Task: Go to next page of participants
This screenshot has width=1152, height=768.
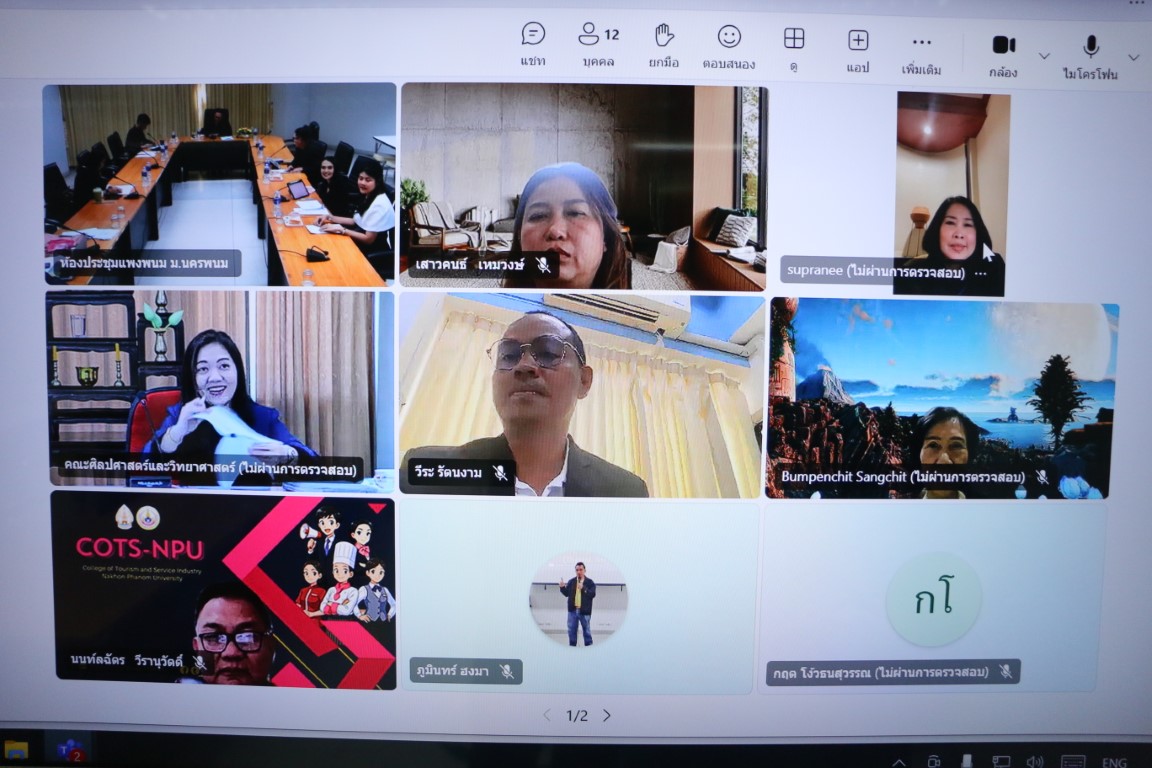Action: click(x=607, y=715)
